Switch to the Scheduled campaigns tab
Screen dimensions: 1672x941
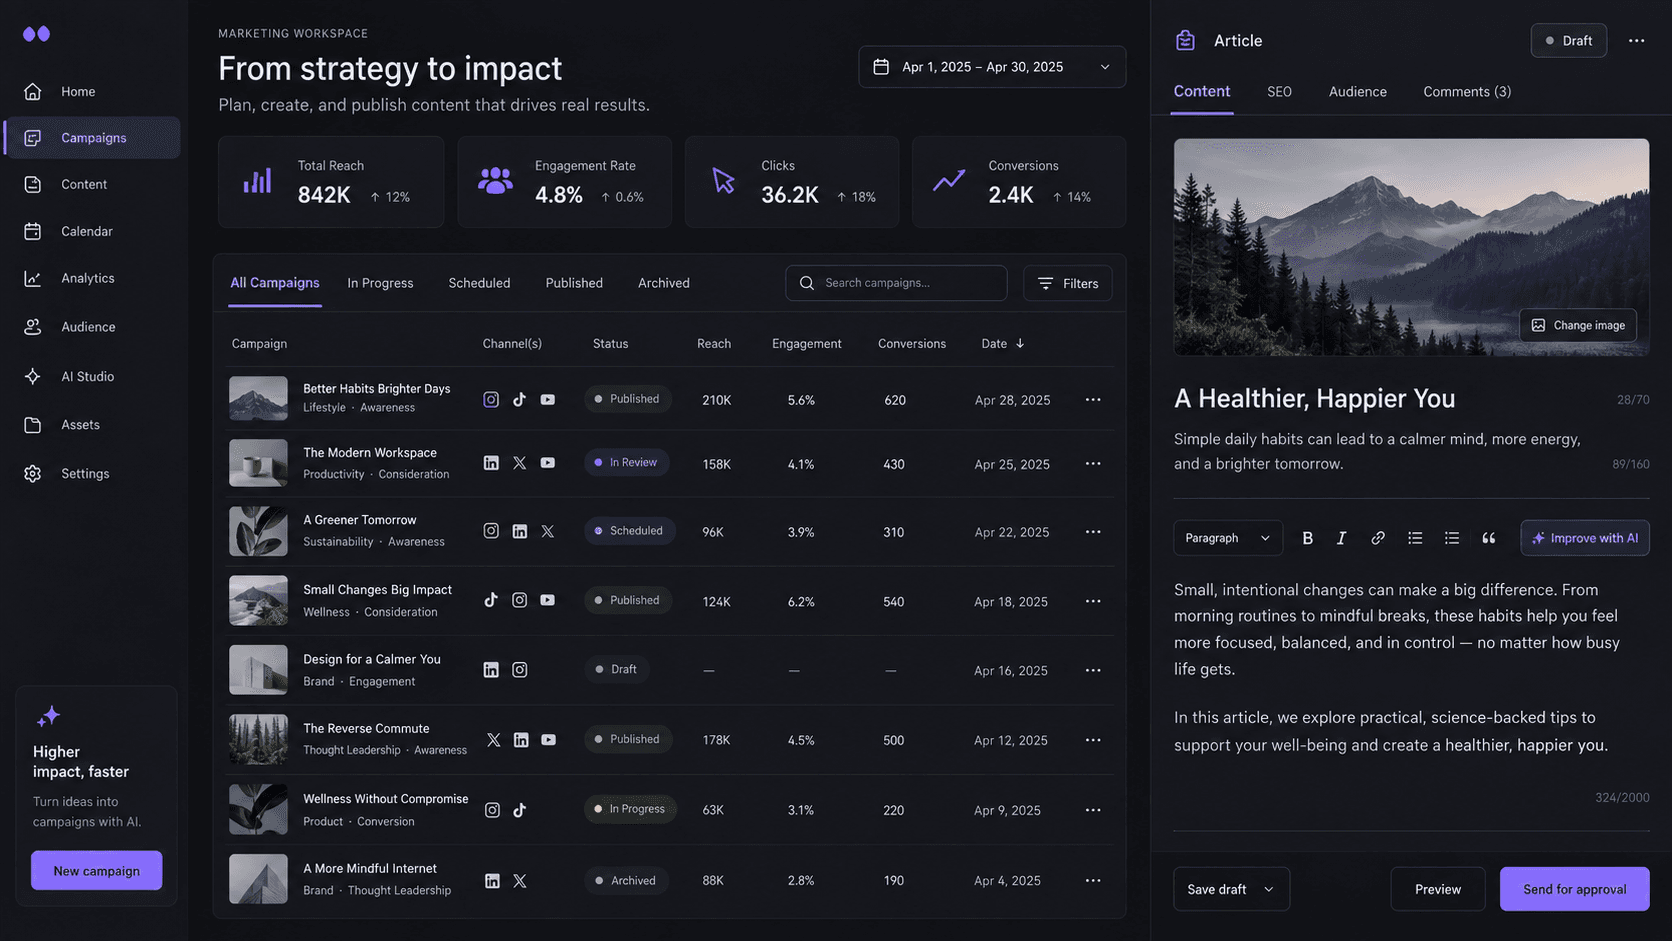pos(479,283)
